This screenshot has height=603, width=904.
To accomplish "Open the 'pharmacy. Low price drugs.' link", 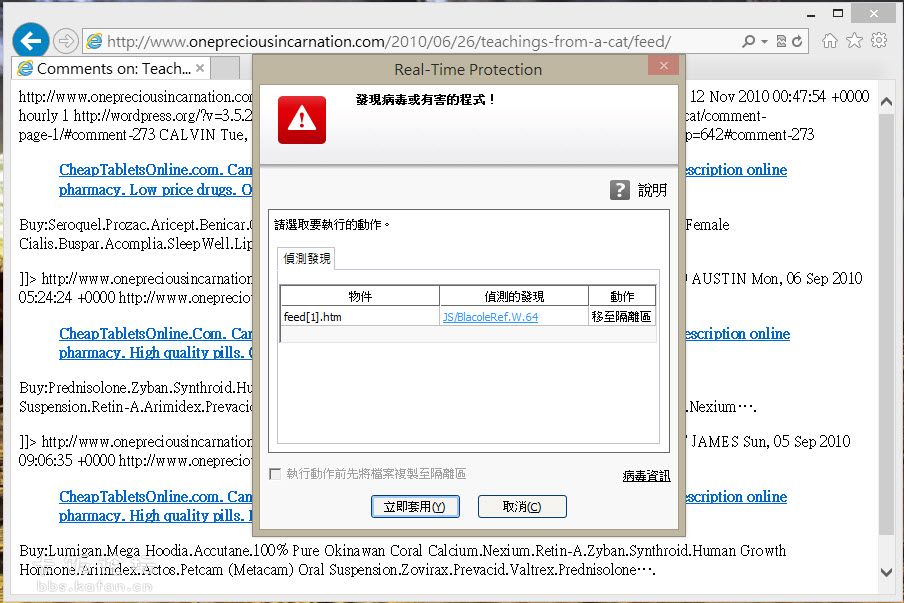I will [x=156, y=190].
